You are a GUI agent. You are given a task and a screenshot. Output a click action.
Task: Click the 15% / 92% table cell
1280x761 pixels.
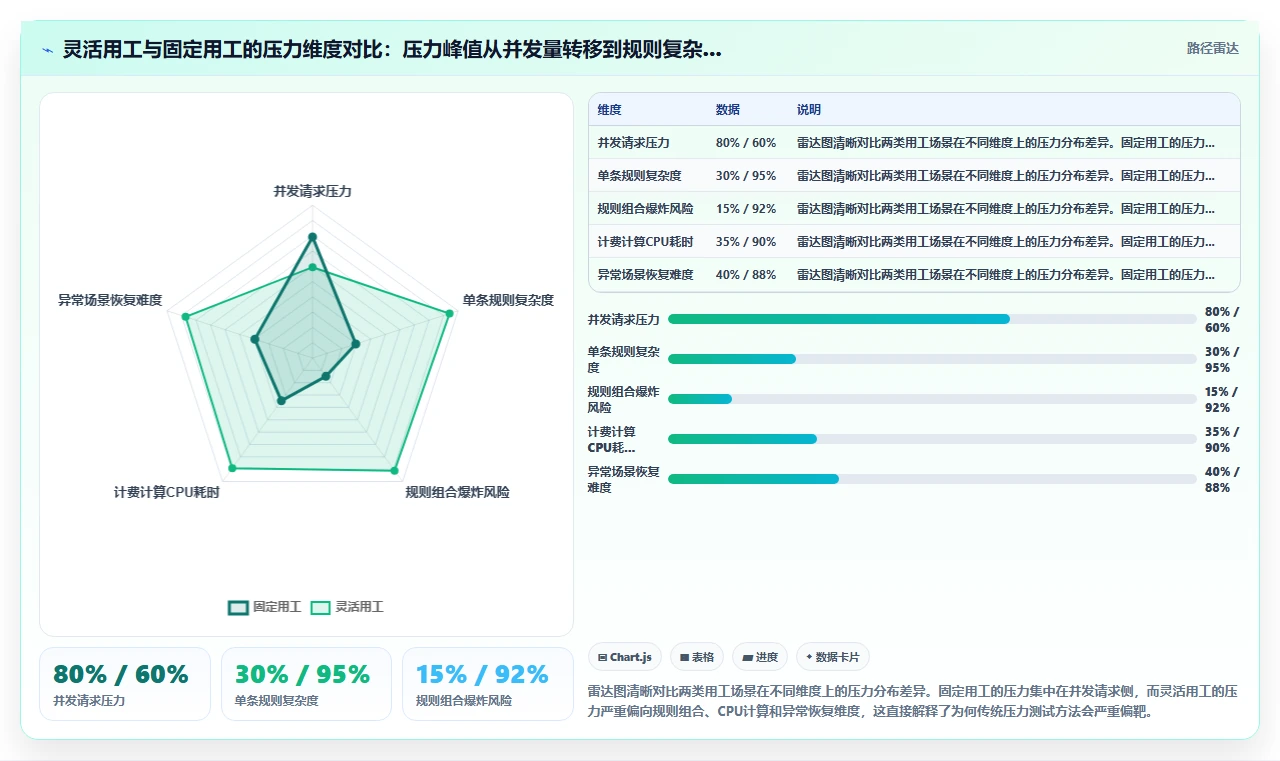[x=746, y=209]
